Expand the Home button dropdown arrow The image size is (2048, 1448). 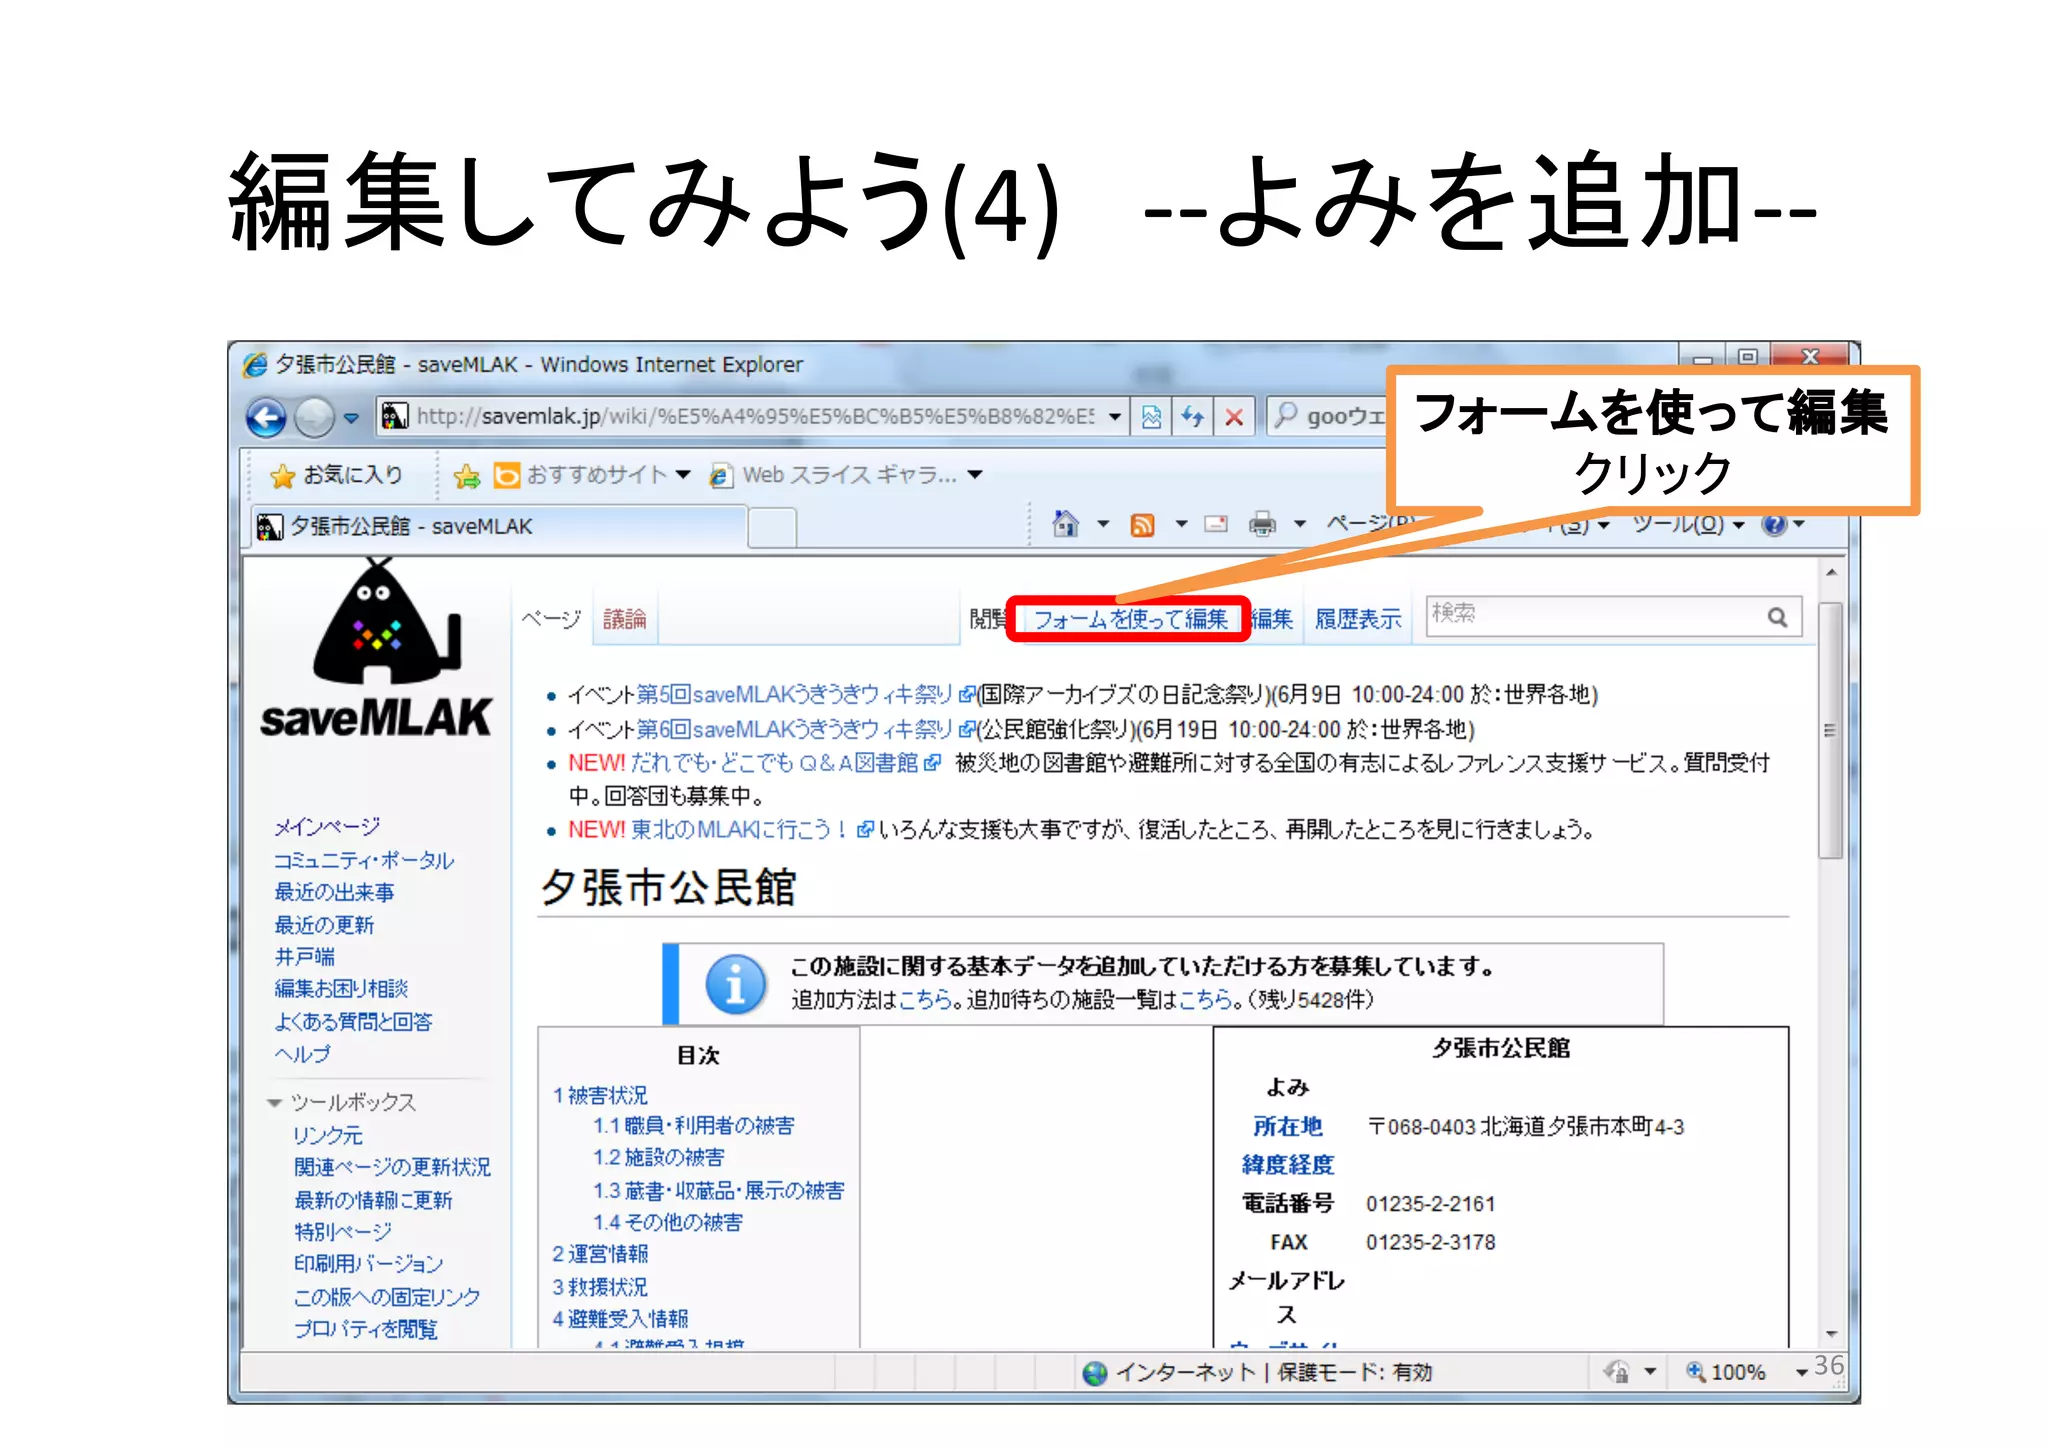(1103, 523)
